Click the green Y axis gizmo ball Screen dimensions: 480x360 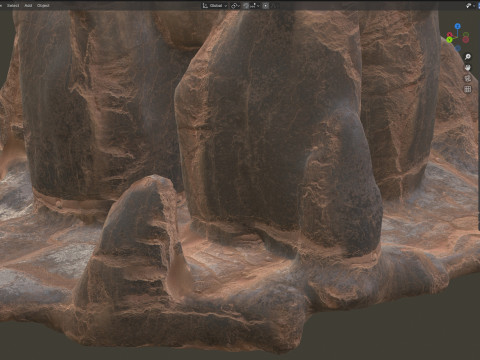click(x=450, y=40)
